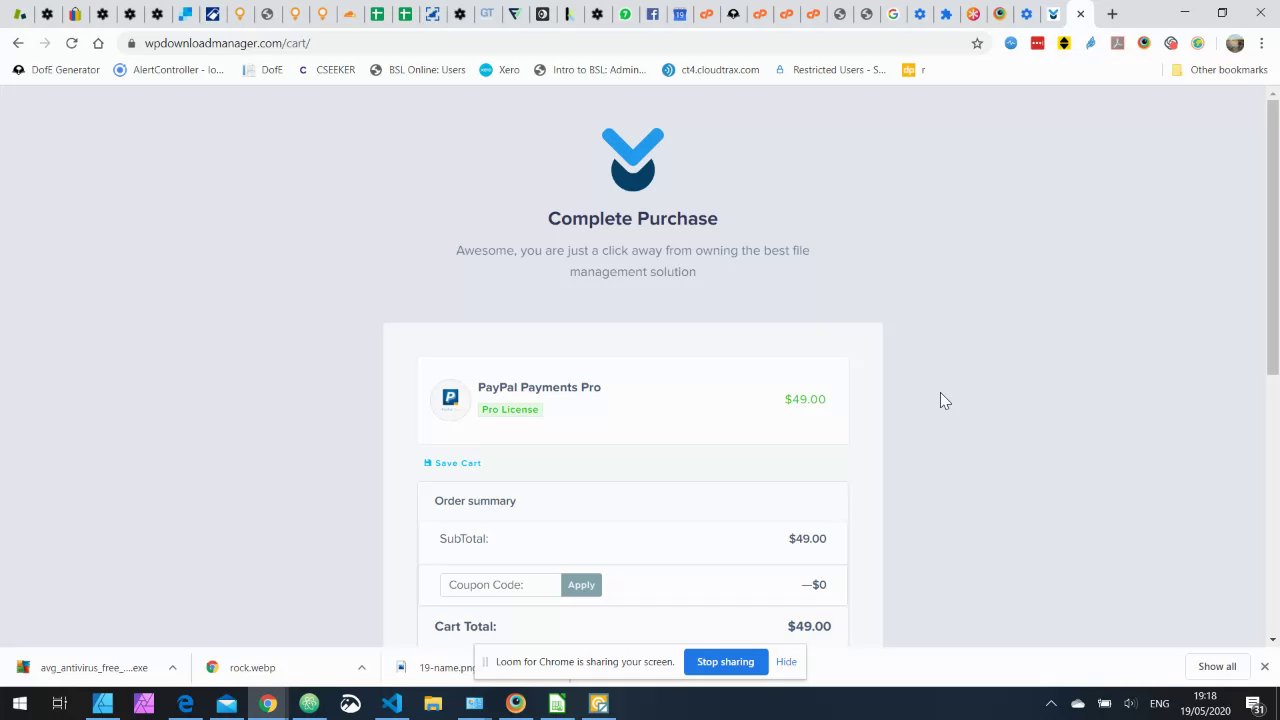Image resolution: width=1280 pixels, height=720 pixels.
Task: Click the SubTotal $49.00 value
Action: pyautogui.click(x=807, y=539)
